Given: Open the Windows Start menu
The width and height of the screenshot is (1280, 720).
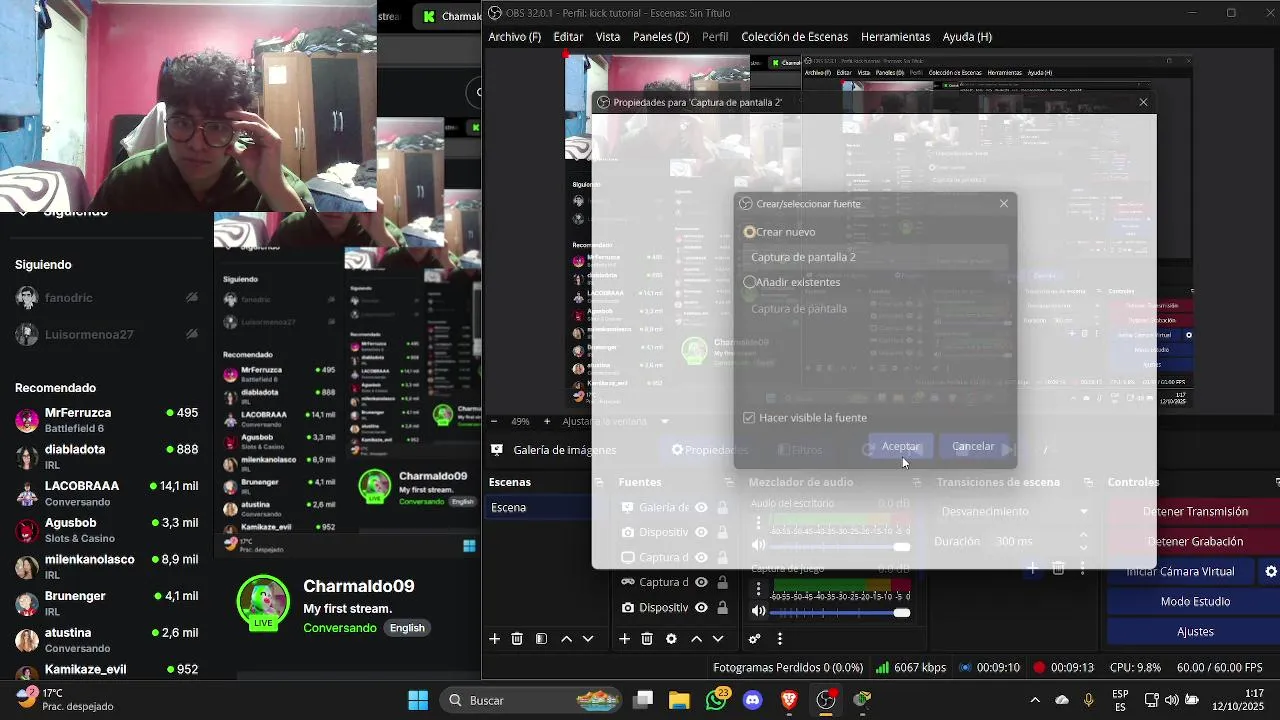Looking at the screenshot, I should point(418,700).
